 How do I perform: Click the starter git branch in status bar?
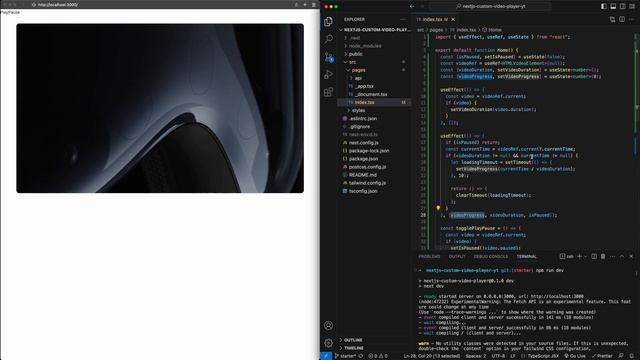tap(346, 356)
